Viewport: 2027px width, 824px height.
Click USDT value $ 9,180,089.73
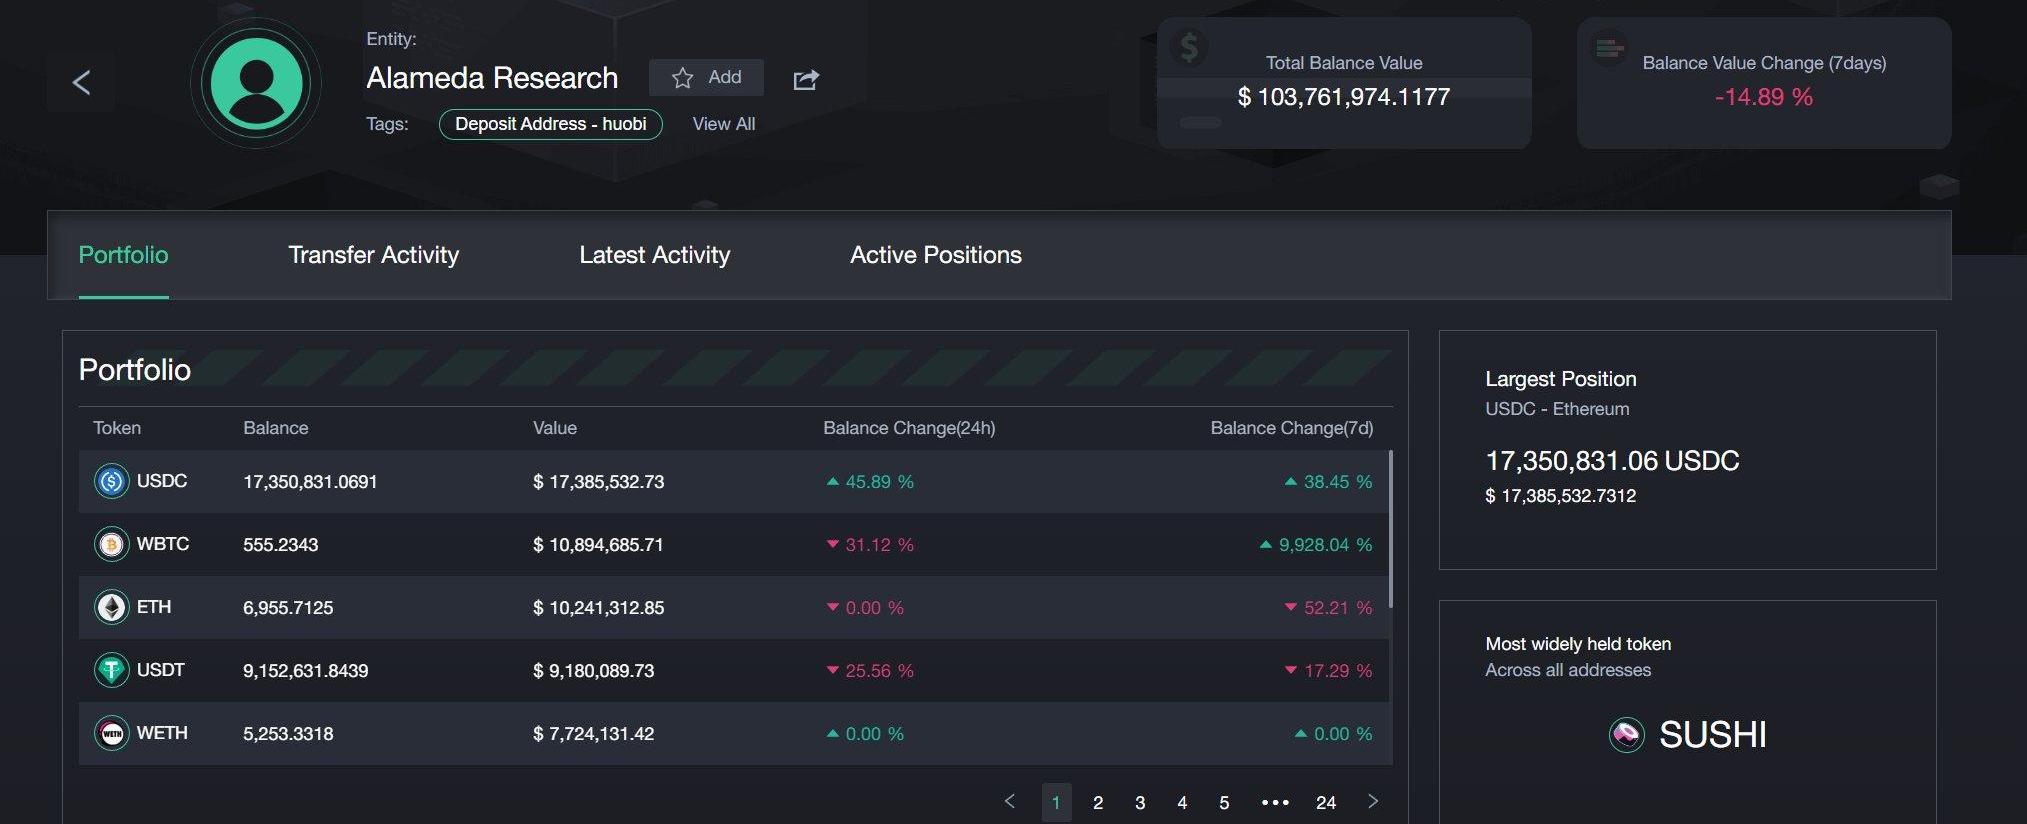[594, 671]
